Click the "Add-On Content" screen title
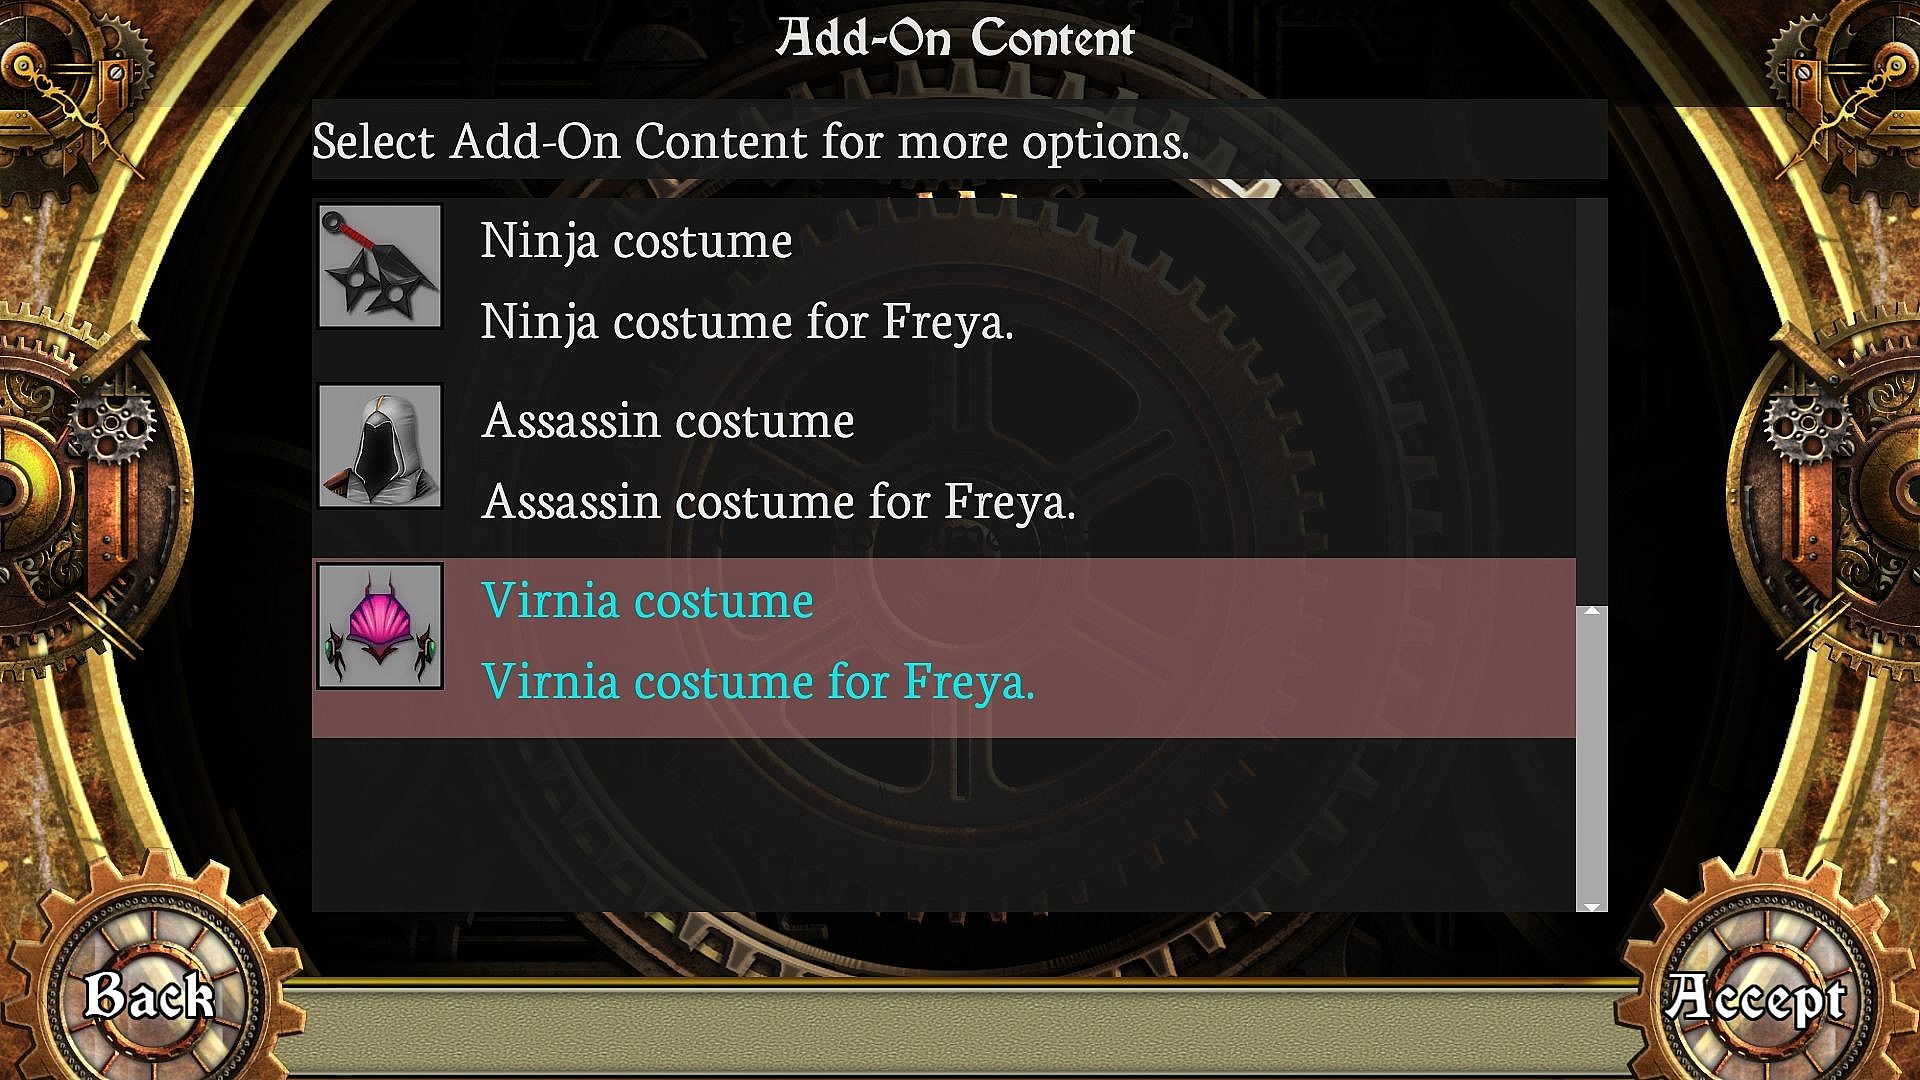The width and height of the screenshot is (1920, 1080). (956, 38)
